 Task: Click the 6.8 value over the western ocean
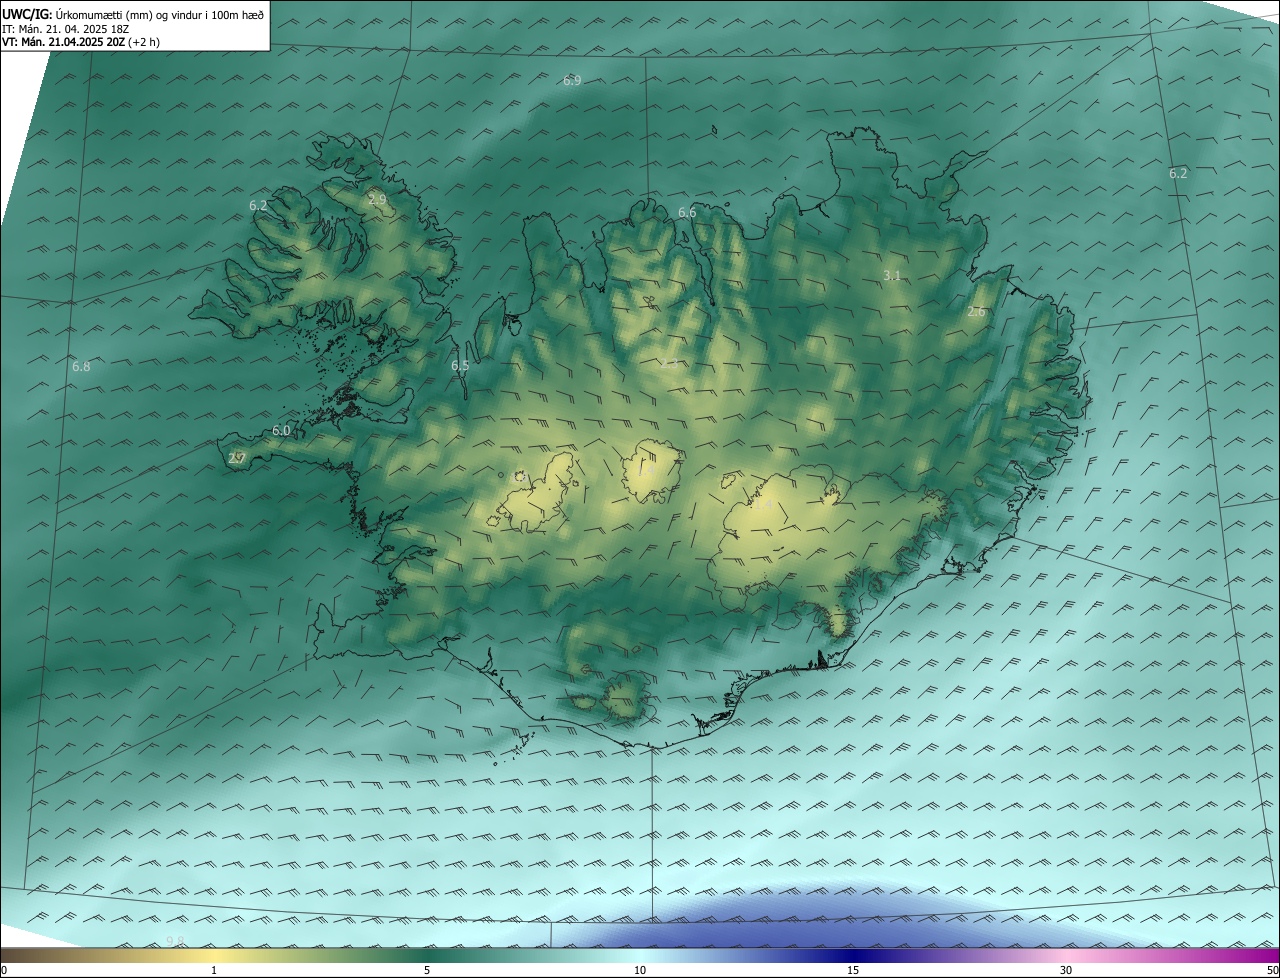pyautogui.click(x=81, y=367)
